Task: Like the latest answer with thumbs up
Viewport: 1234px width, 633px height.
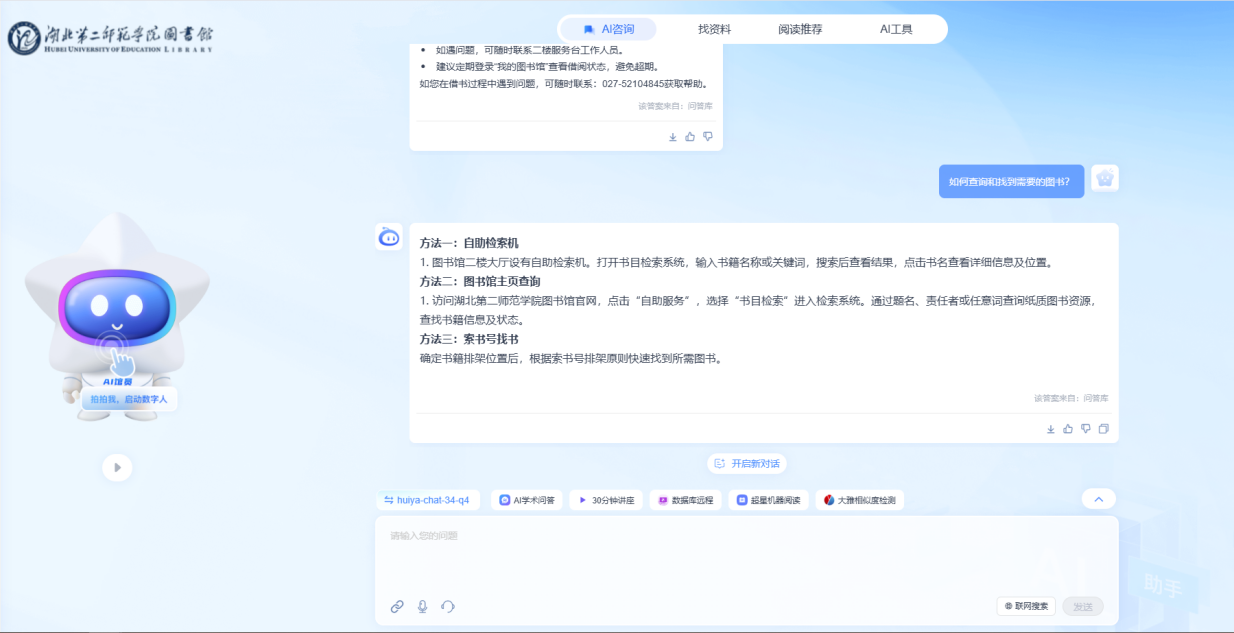Action: (1068, 429)
